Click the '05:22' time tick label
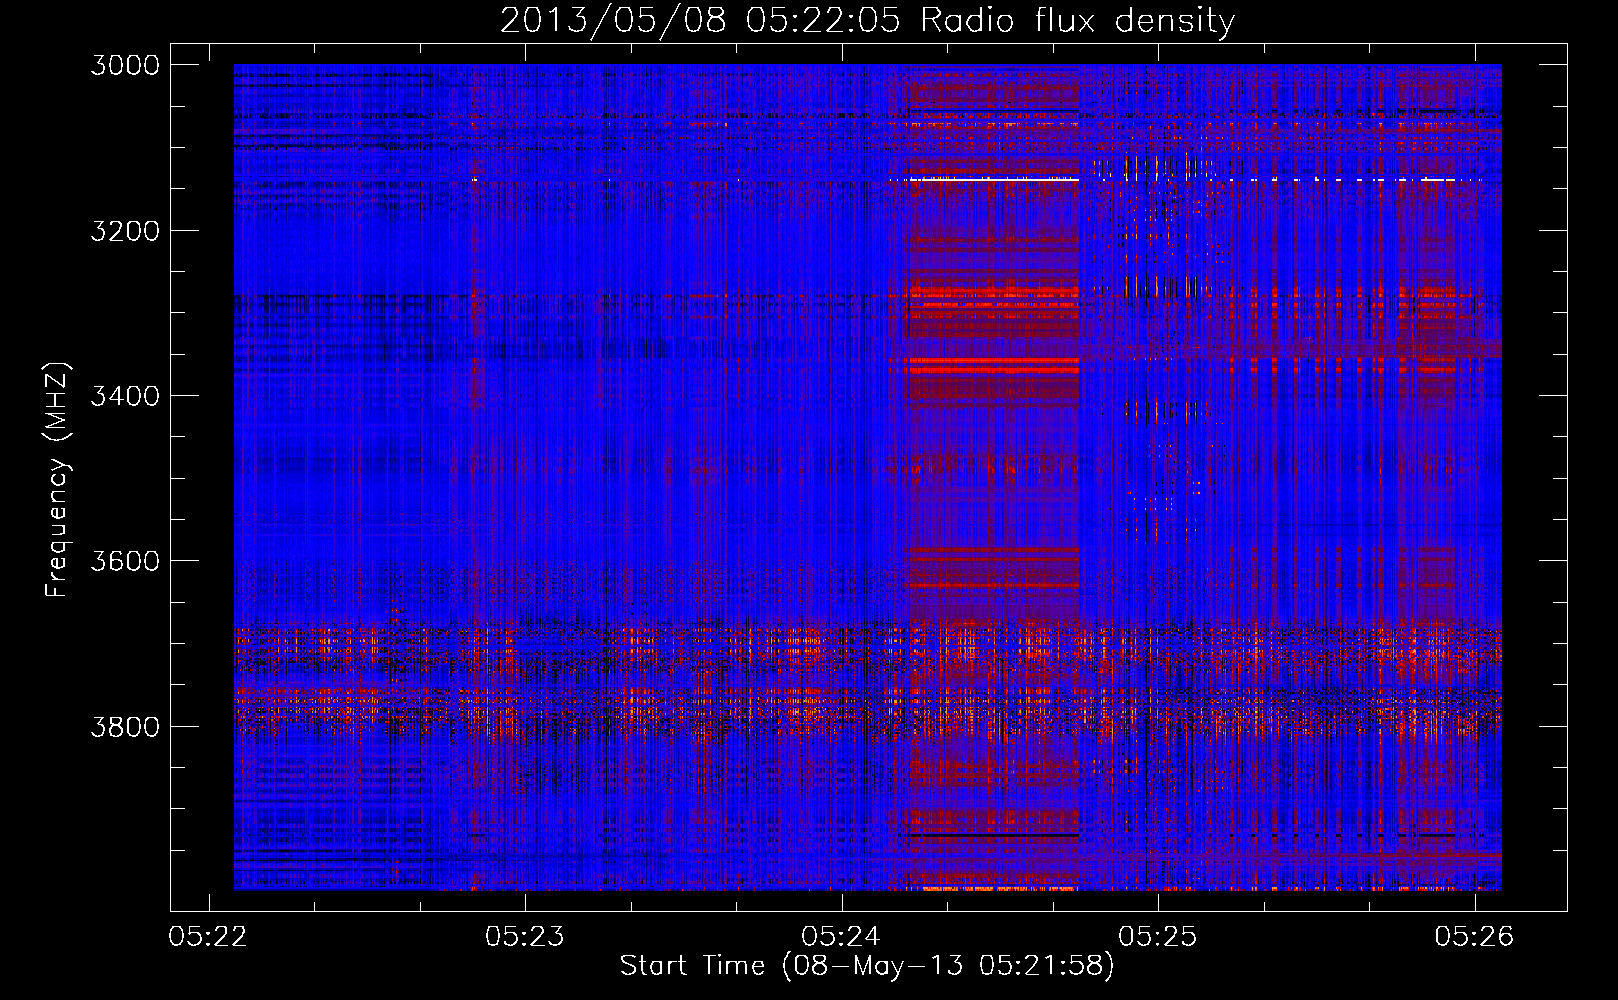This screenshot has width=1618, height=1000. [x=208, y=936]
